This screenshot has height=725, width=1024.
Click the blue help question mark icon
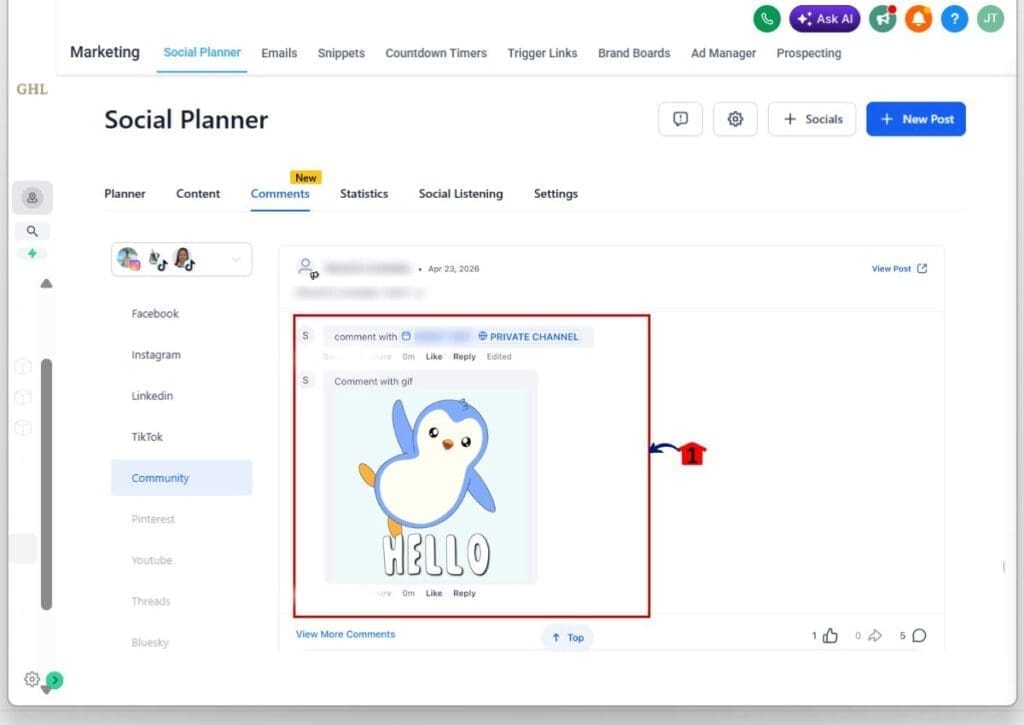click(954, 19)
